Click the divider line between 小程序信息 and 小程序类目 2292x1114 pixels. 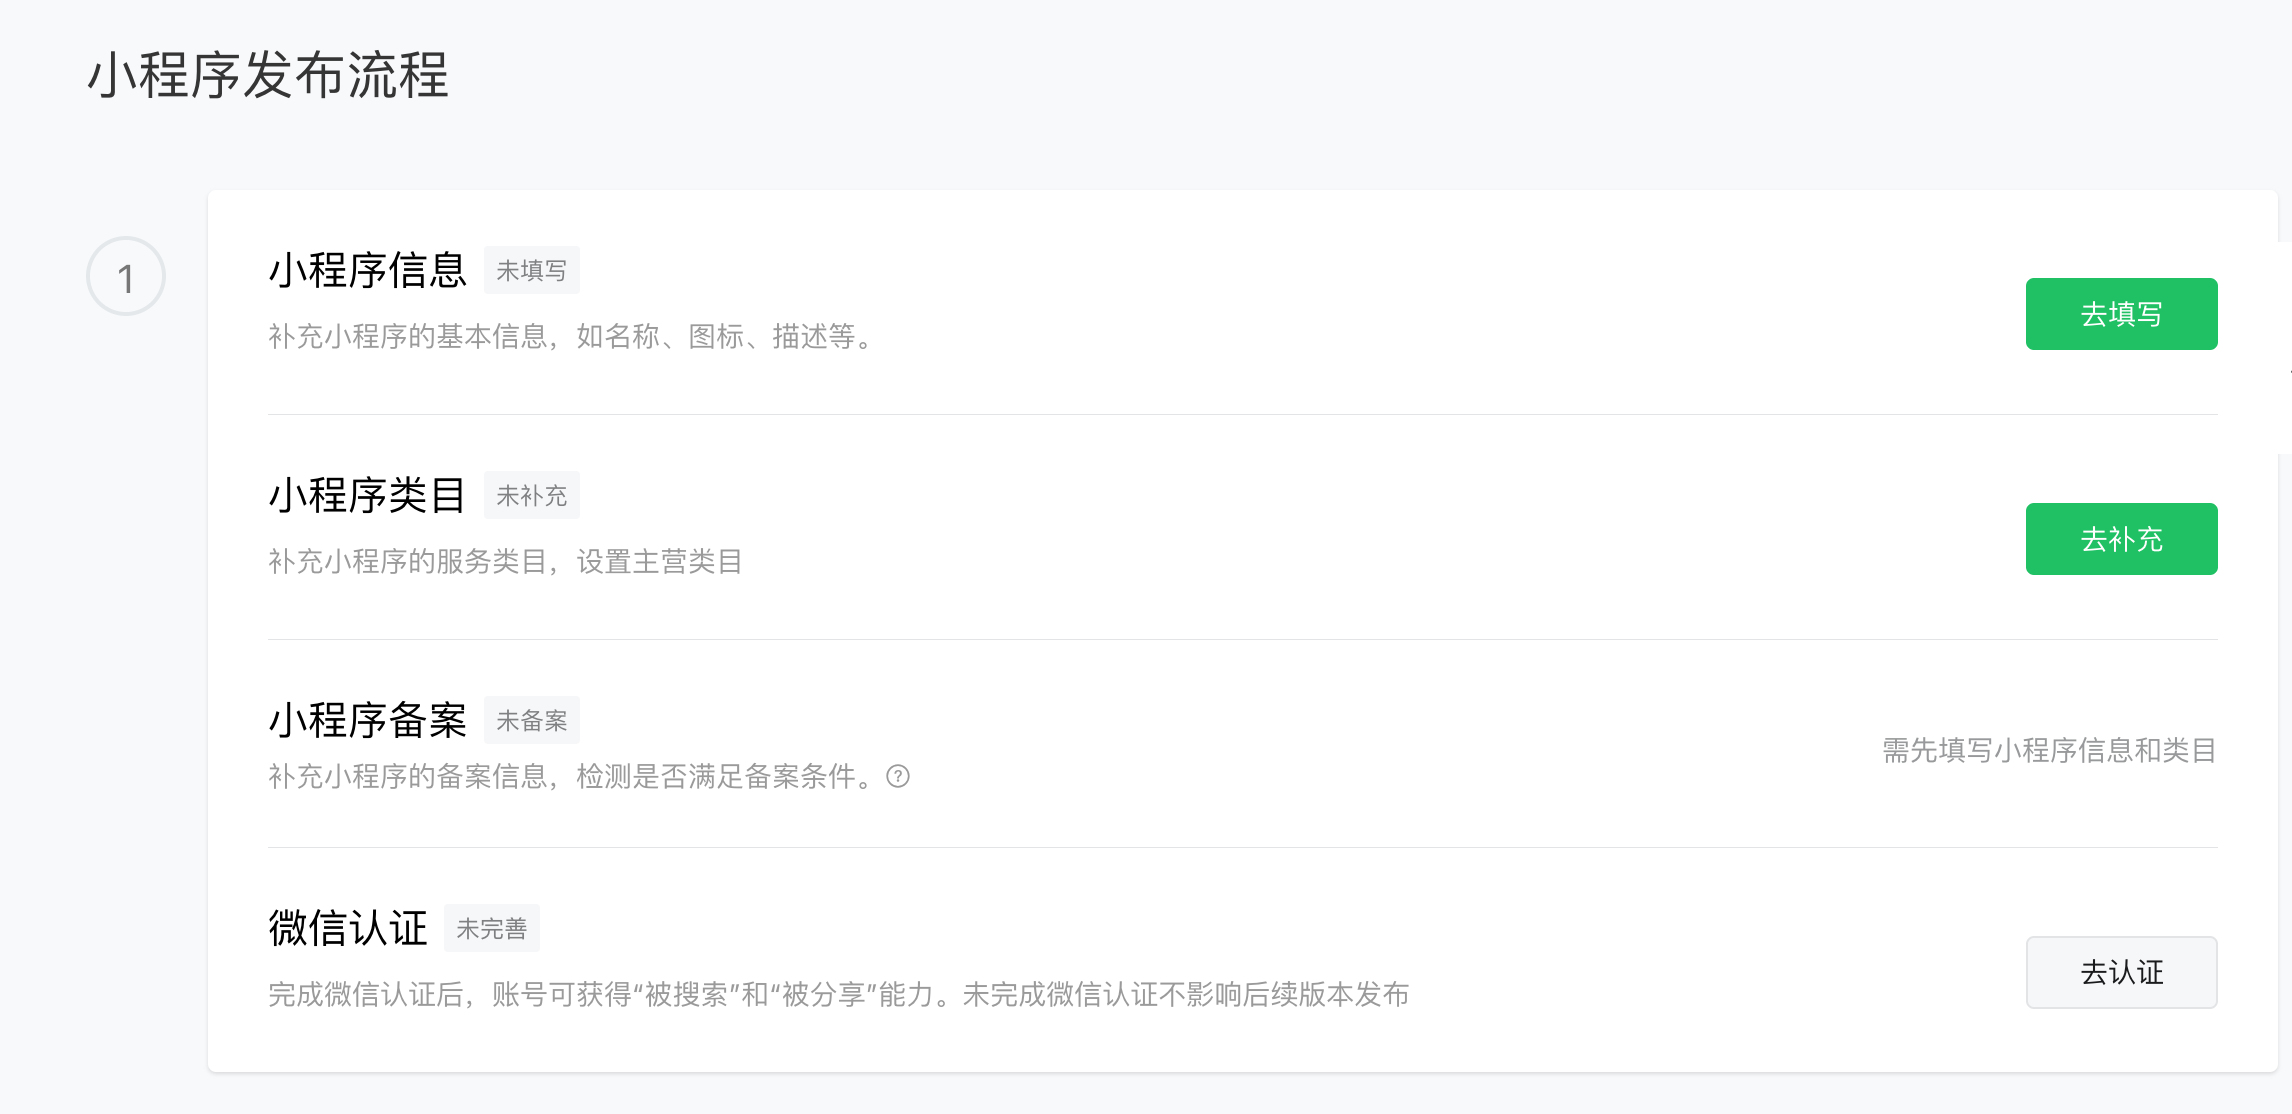[x=1242, y=414]
